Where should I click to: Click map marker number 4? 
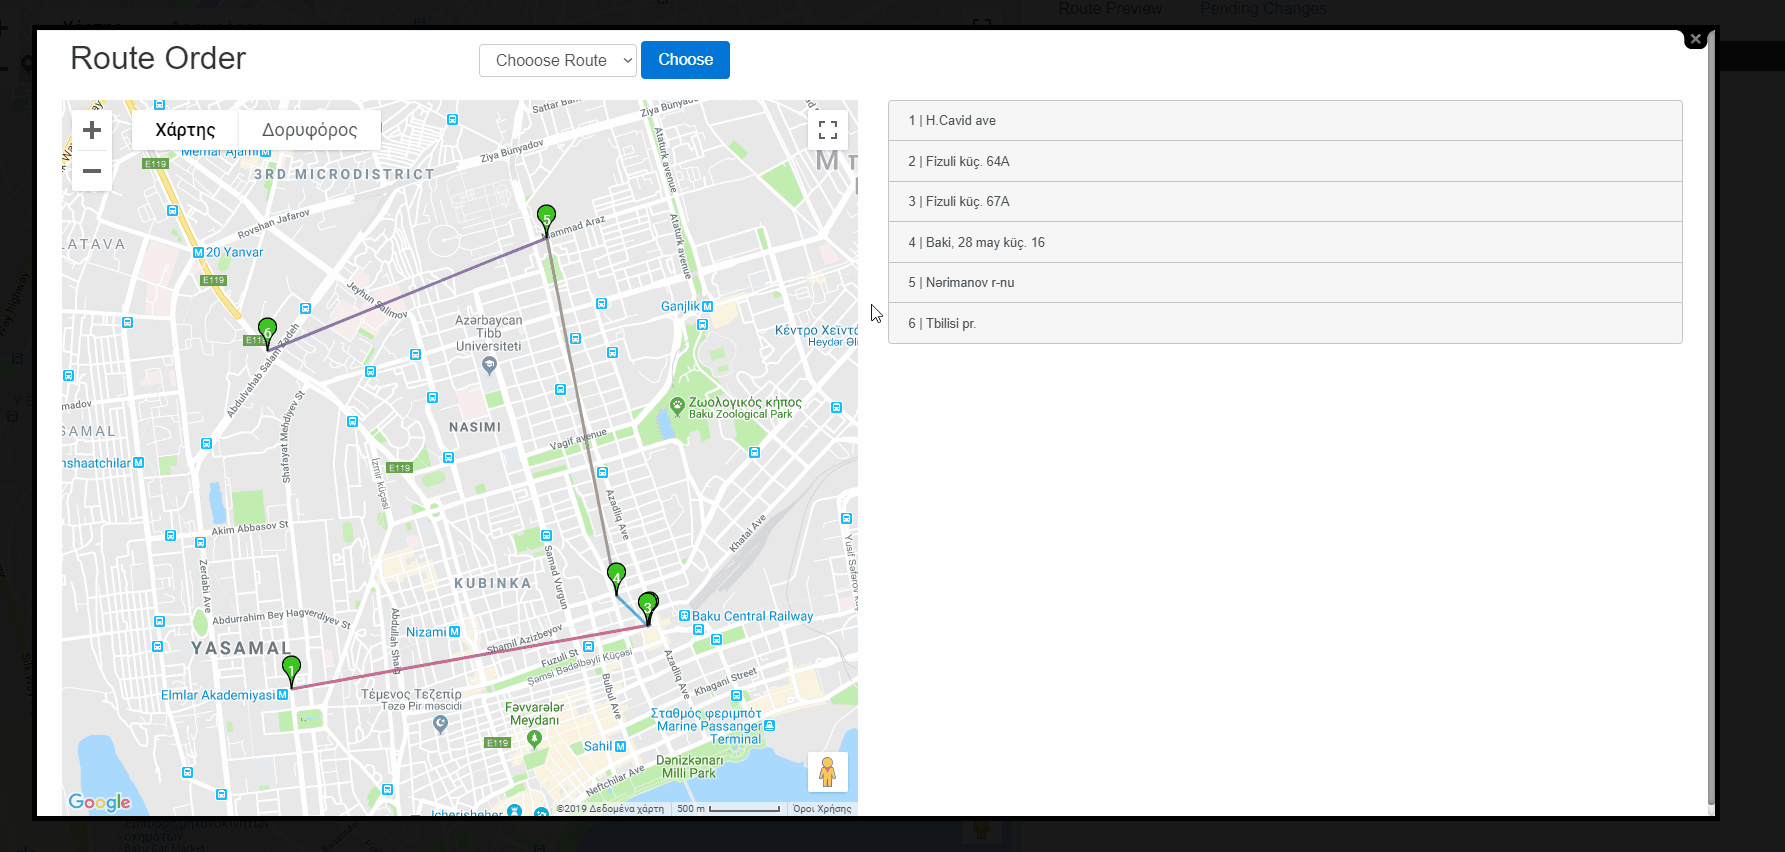coord(616,575)
